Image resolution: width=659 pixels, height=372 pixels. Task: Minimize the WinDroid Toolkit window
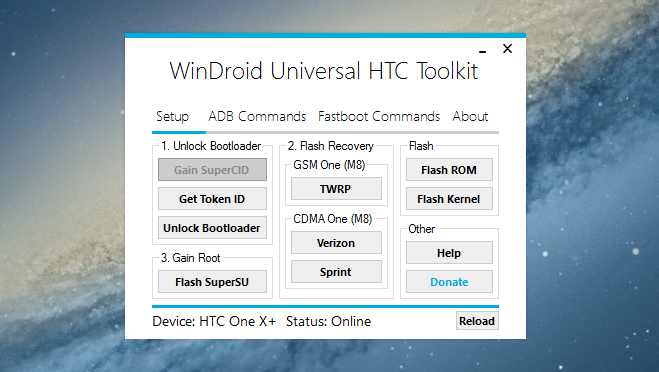coord(482,51)
